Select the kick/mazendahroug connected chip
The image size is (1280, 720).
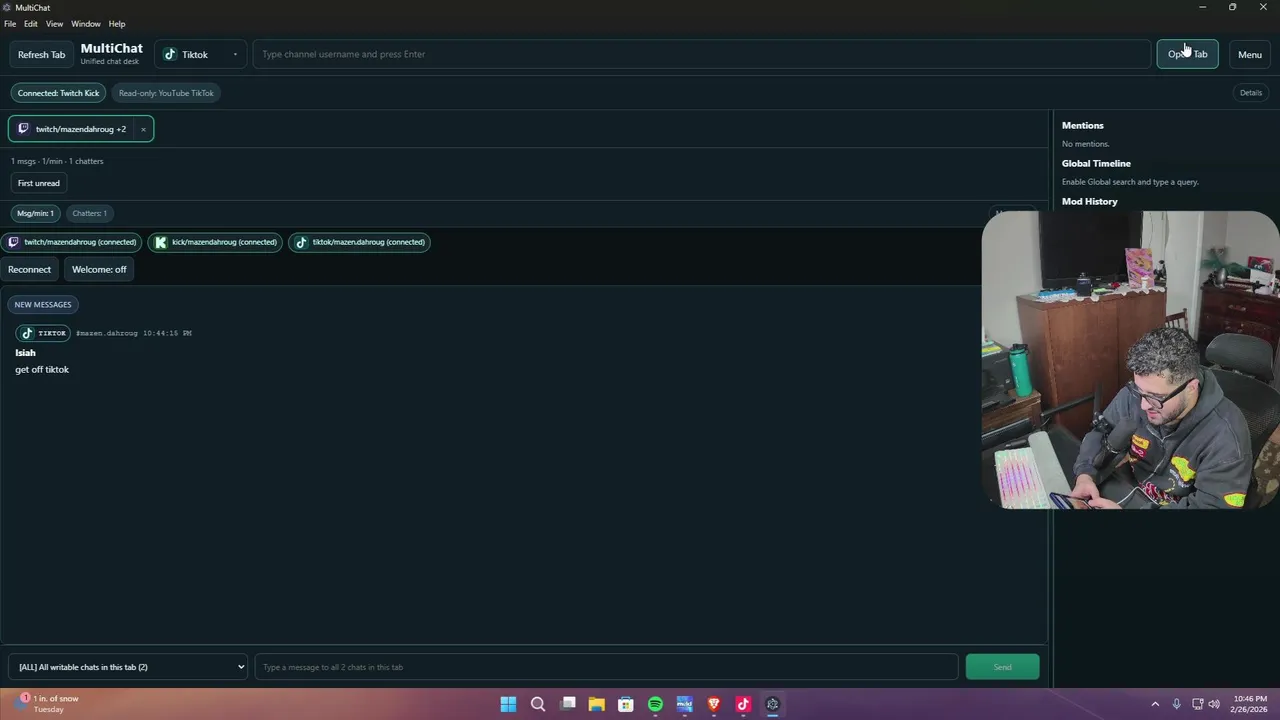point(215,242)
